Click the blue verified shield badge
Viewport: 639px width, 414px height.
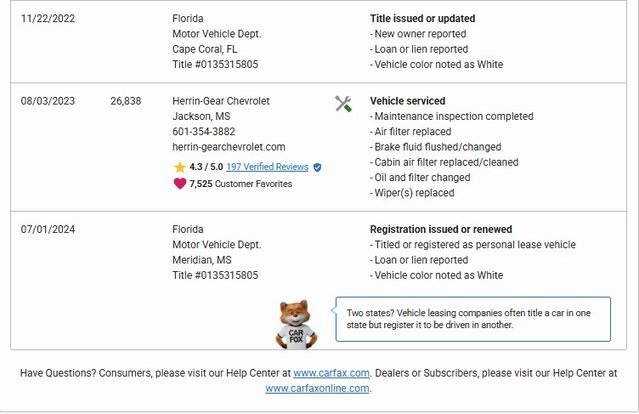click(x=317, y=167)
